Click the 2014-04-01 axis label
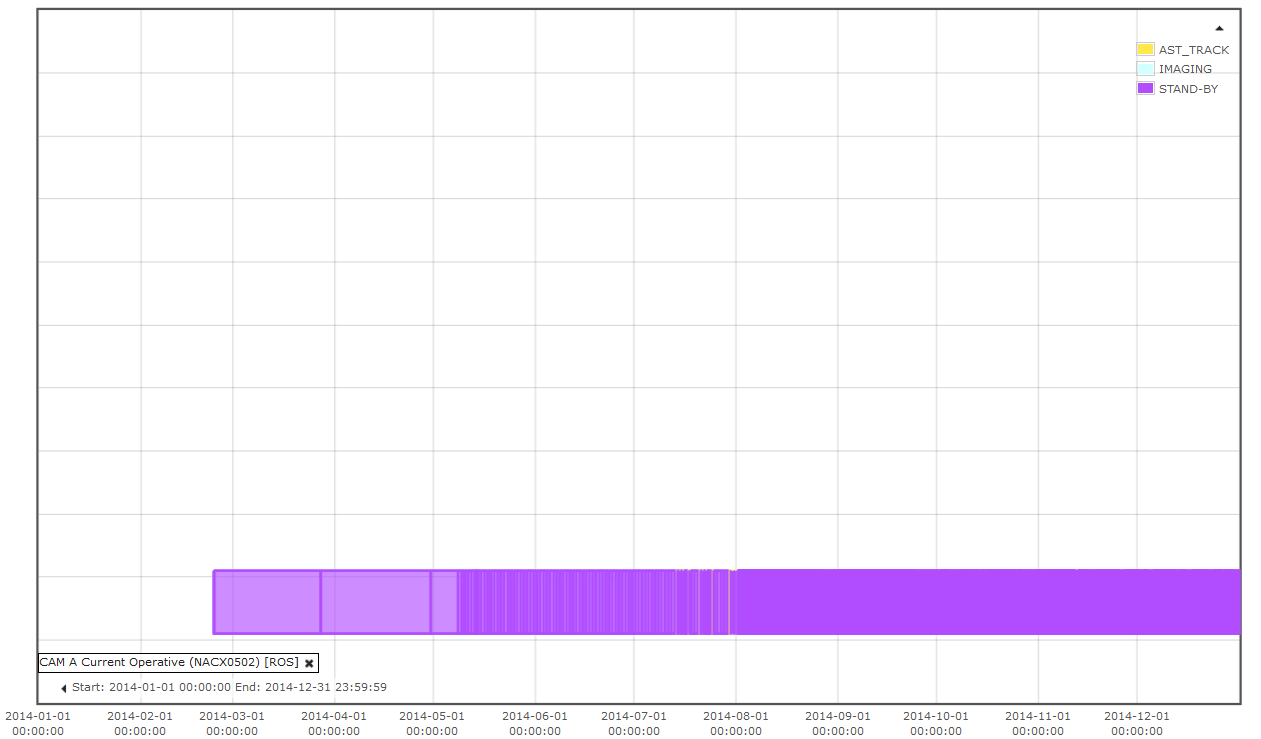The image size is (1261, 739). click(x=334, y=723)
